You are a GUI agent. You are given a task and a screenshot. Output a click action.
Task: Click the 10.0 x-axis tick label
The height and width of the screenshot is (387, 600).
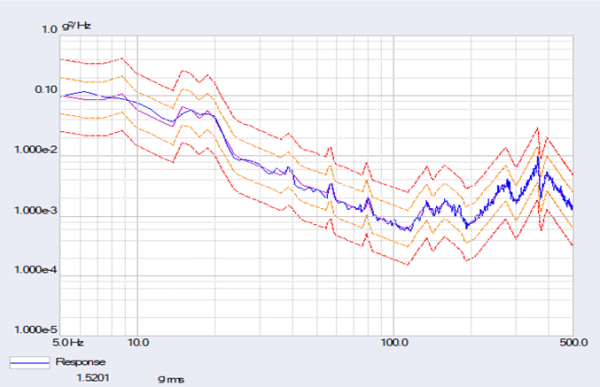(x=138, y=342)
